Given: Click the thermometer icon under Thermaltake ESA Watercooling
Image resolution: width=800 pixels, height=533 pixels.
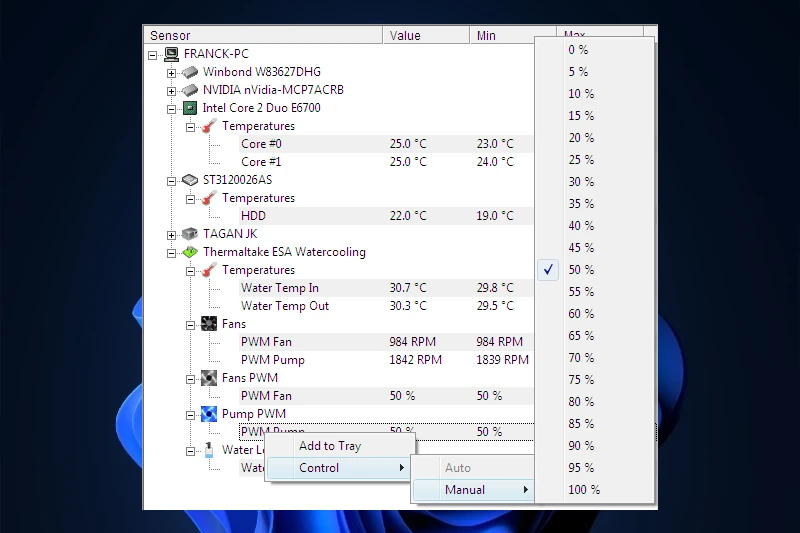Looking at the screenshot, I should coord(209,270).
